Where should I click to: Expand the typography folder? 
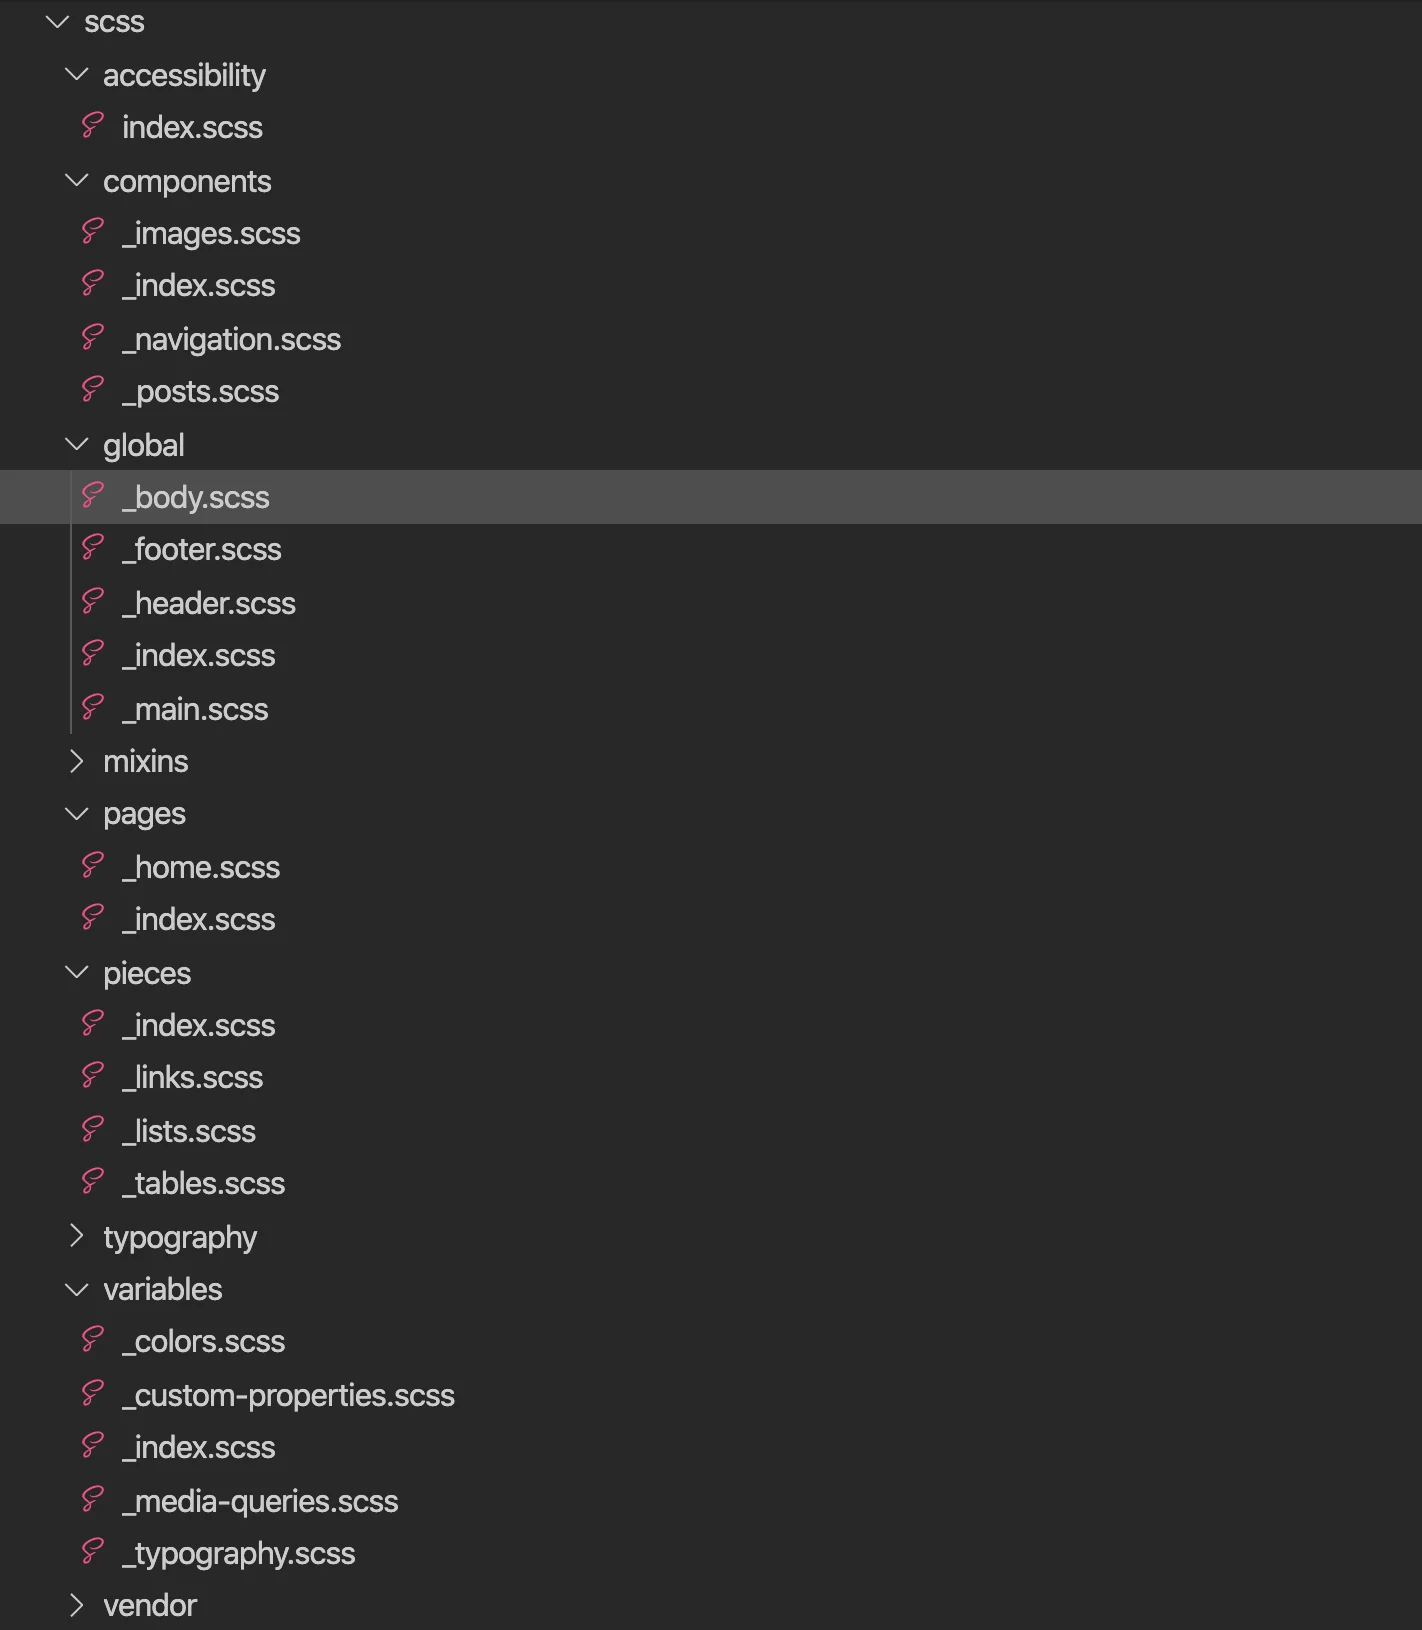(77, 1236)
